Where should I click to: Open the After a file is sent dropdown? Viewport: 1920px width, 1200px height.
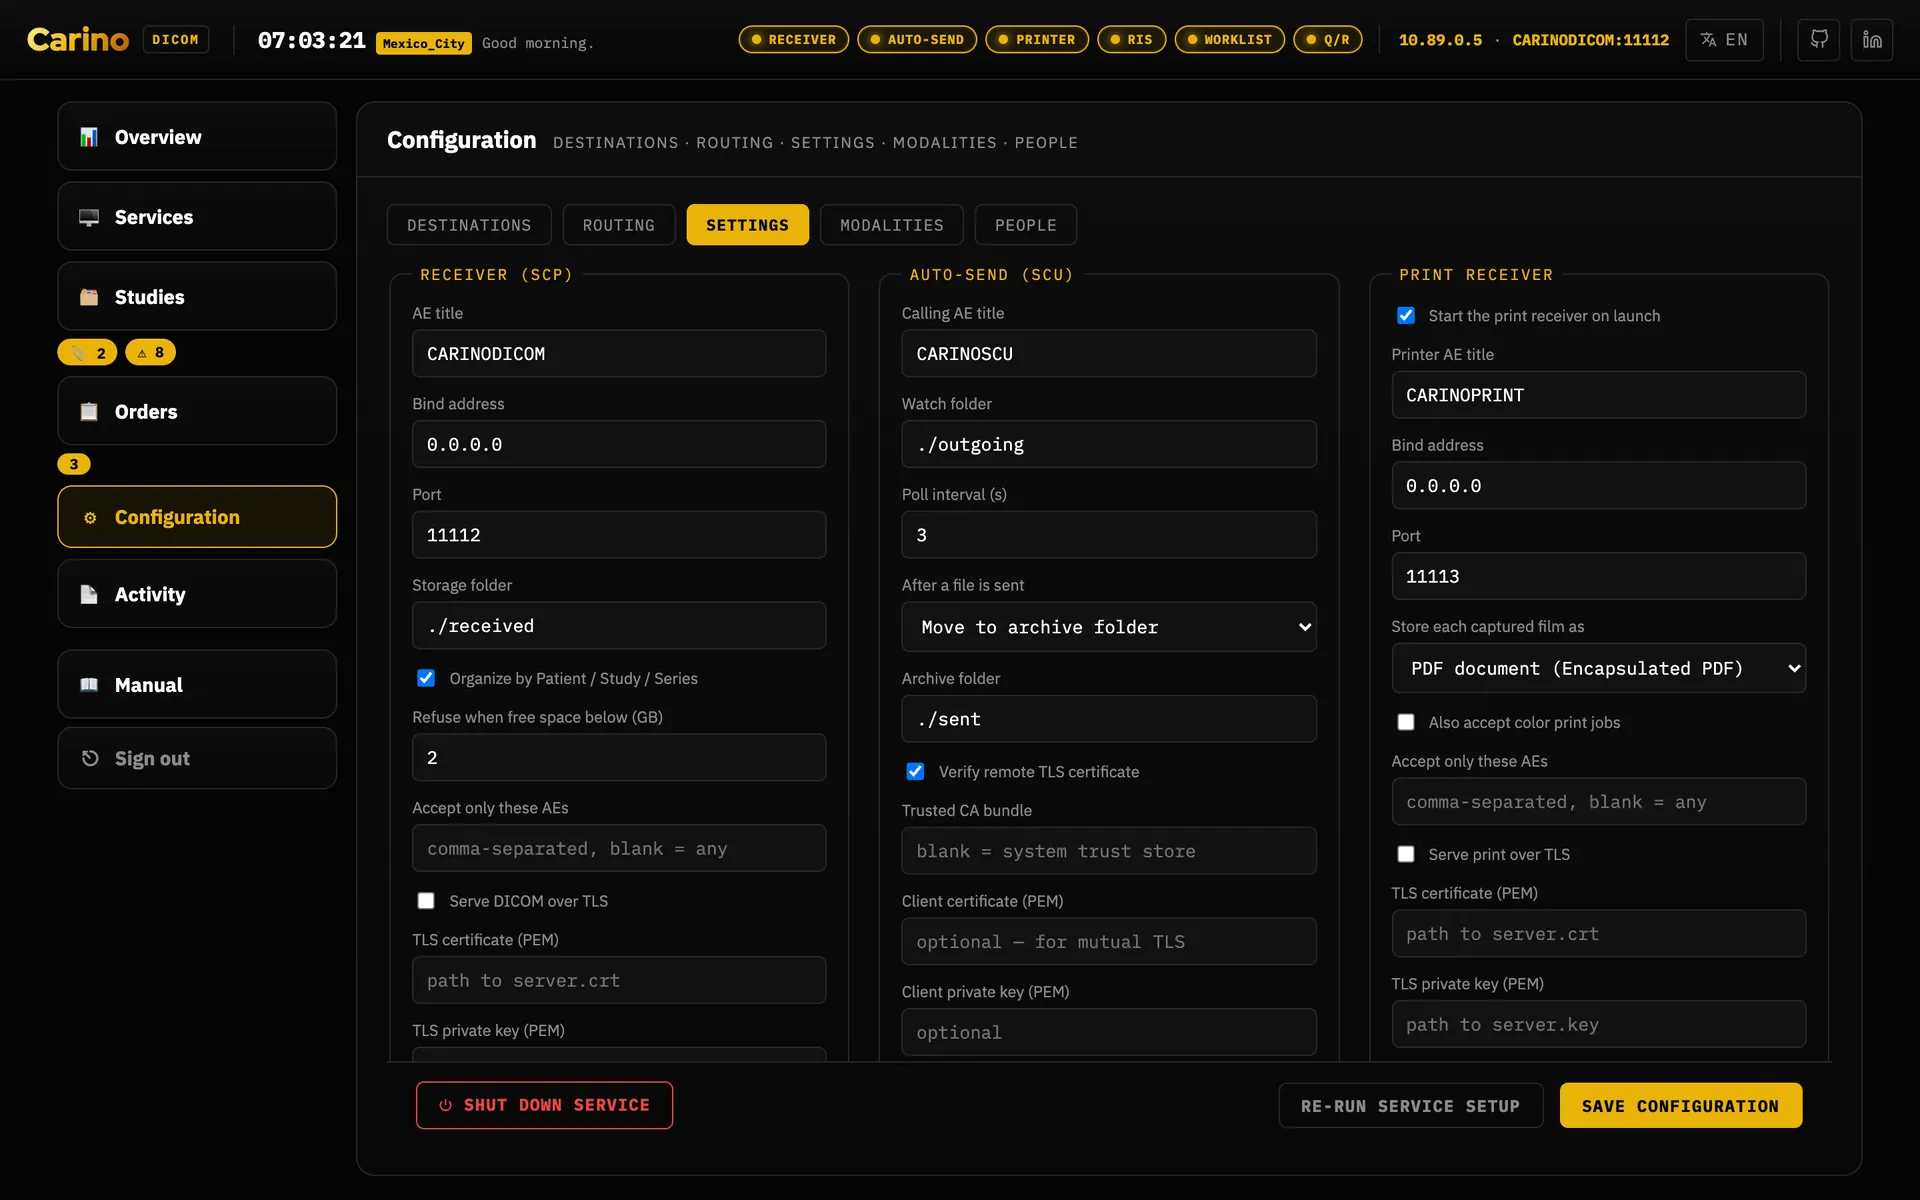click(x=1109, y=627)
